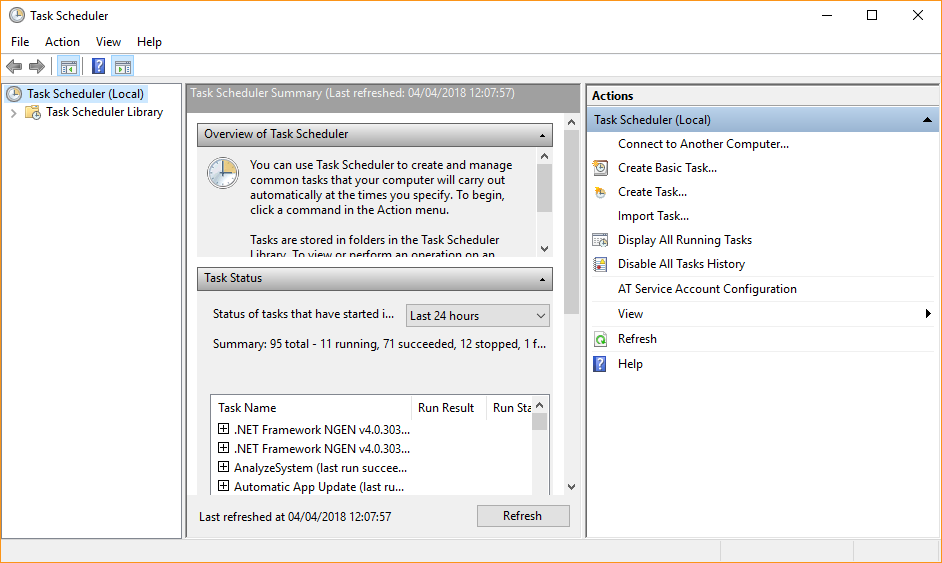
Task: Click the .NET Framework NGEN v4.0.303... first row text
Action: (322, 430)
